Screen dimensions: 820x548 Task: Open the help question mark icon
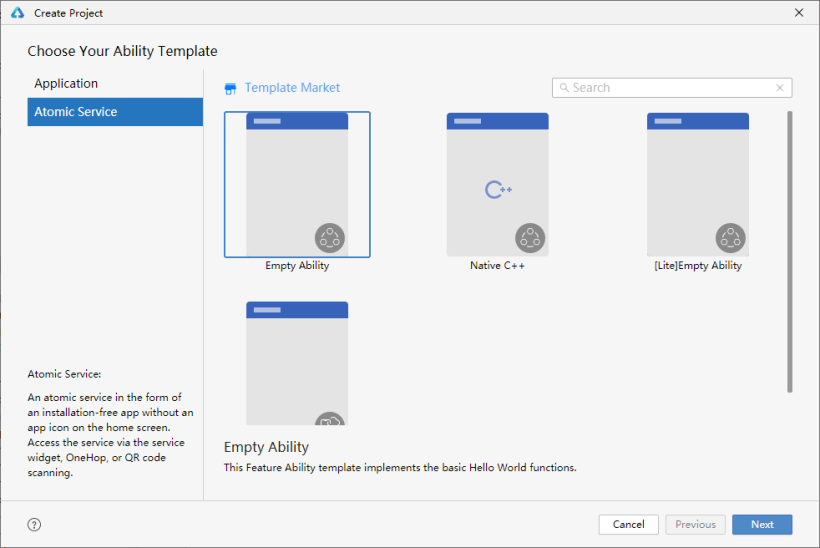(x=34, y=524)
